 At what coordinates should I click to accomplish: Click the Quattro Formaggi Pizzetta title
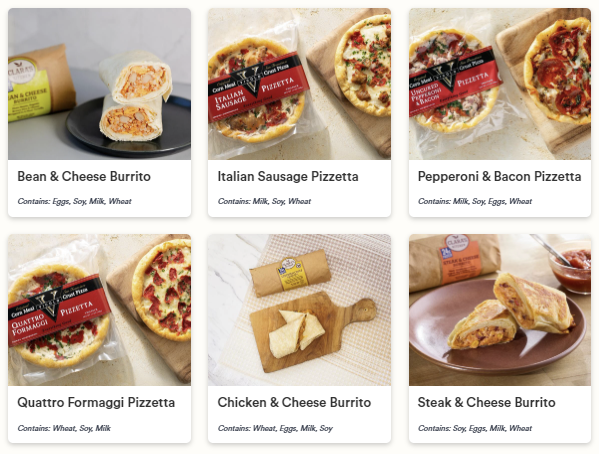[x=96, y=402]
